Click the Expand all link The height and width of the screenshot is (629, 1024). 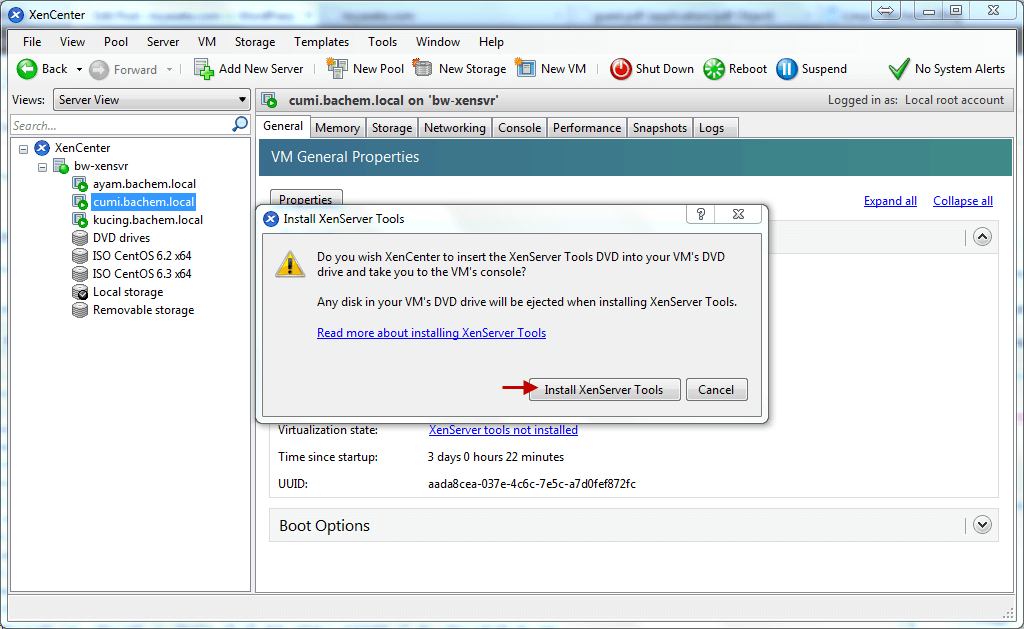(x=890, y=201)
